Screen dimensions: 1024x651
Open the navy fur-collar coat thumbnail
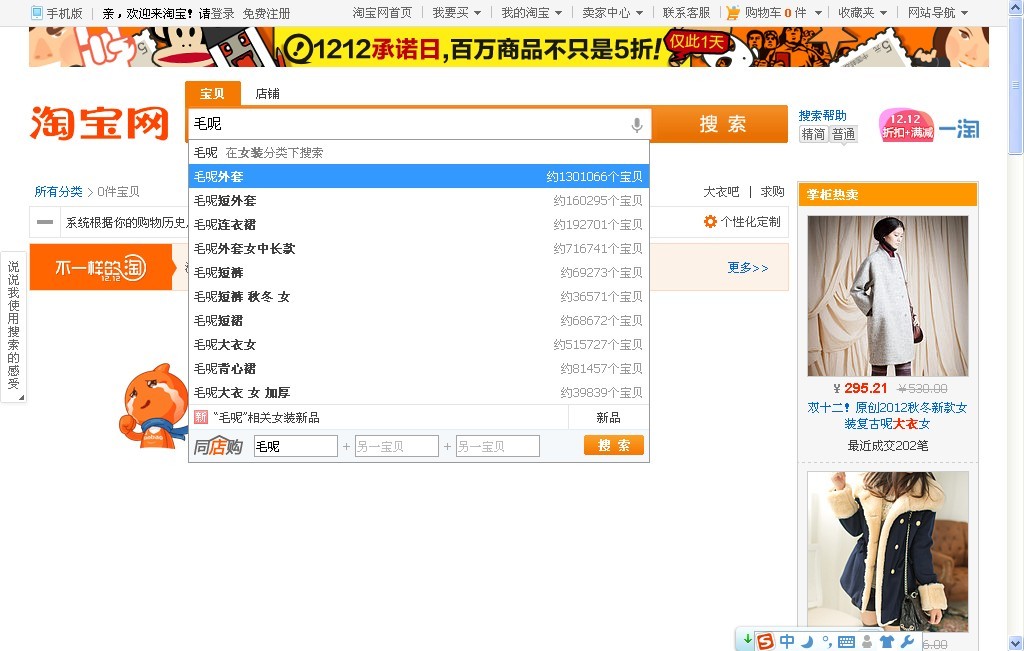click(x=888, y=552)
